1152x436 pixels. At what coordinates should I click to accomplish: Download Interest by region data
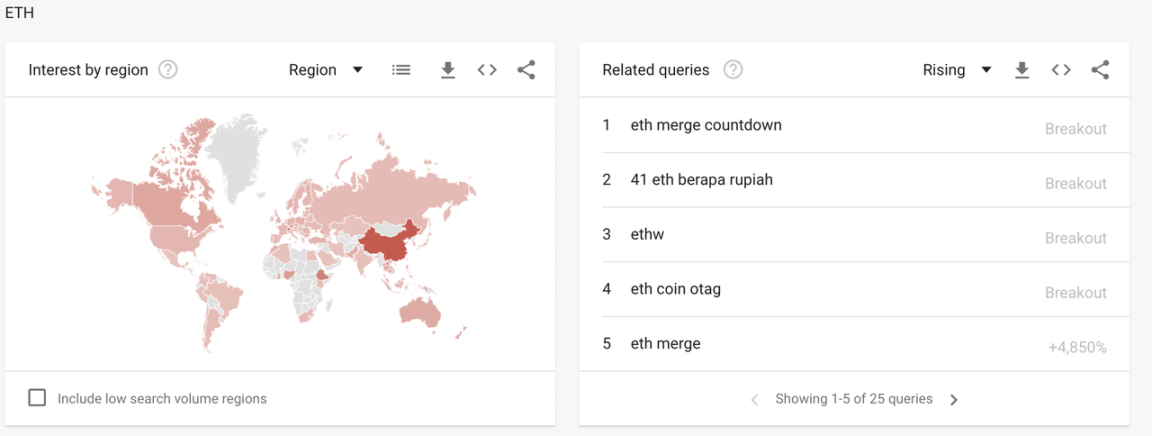tap(448, 70)
